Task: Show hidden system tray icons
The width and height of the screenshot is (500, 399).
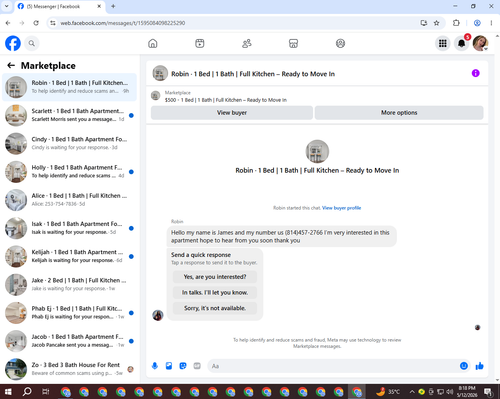Action: [412, 392]
